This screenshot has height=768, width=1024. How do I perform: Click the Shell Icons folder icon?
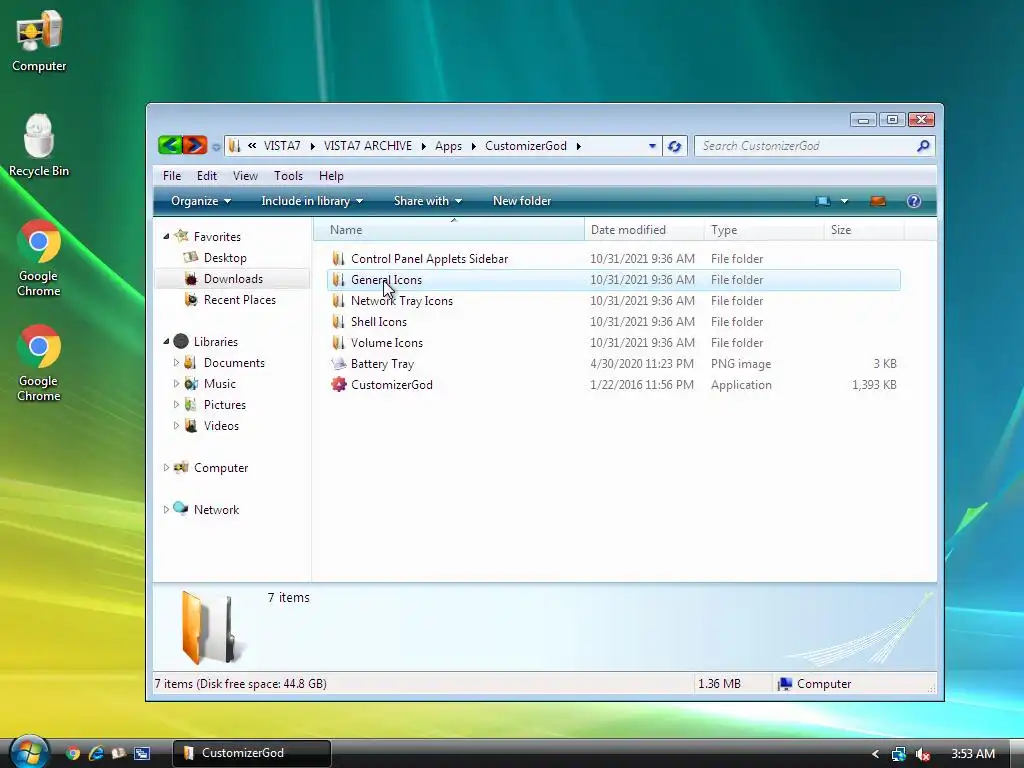tap(338, 321)
